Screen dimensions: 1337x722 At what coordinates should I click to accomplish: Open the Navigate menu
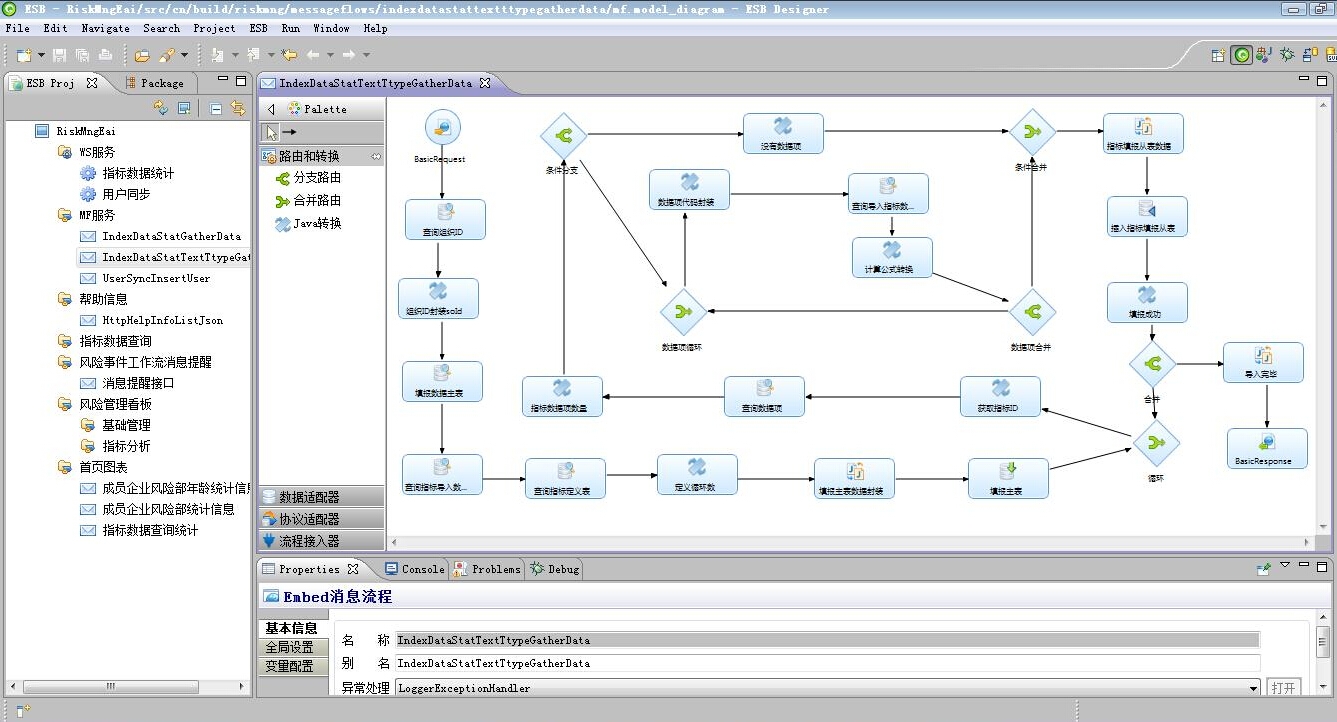pyautogui.click(x=106, y=28)
